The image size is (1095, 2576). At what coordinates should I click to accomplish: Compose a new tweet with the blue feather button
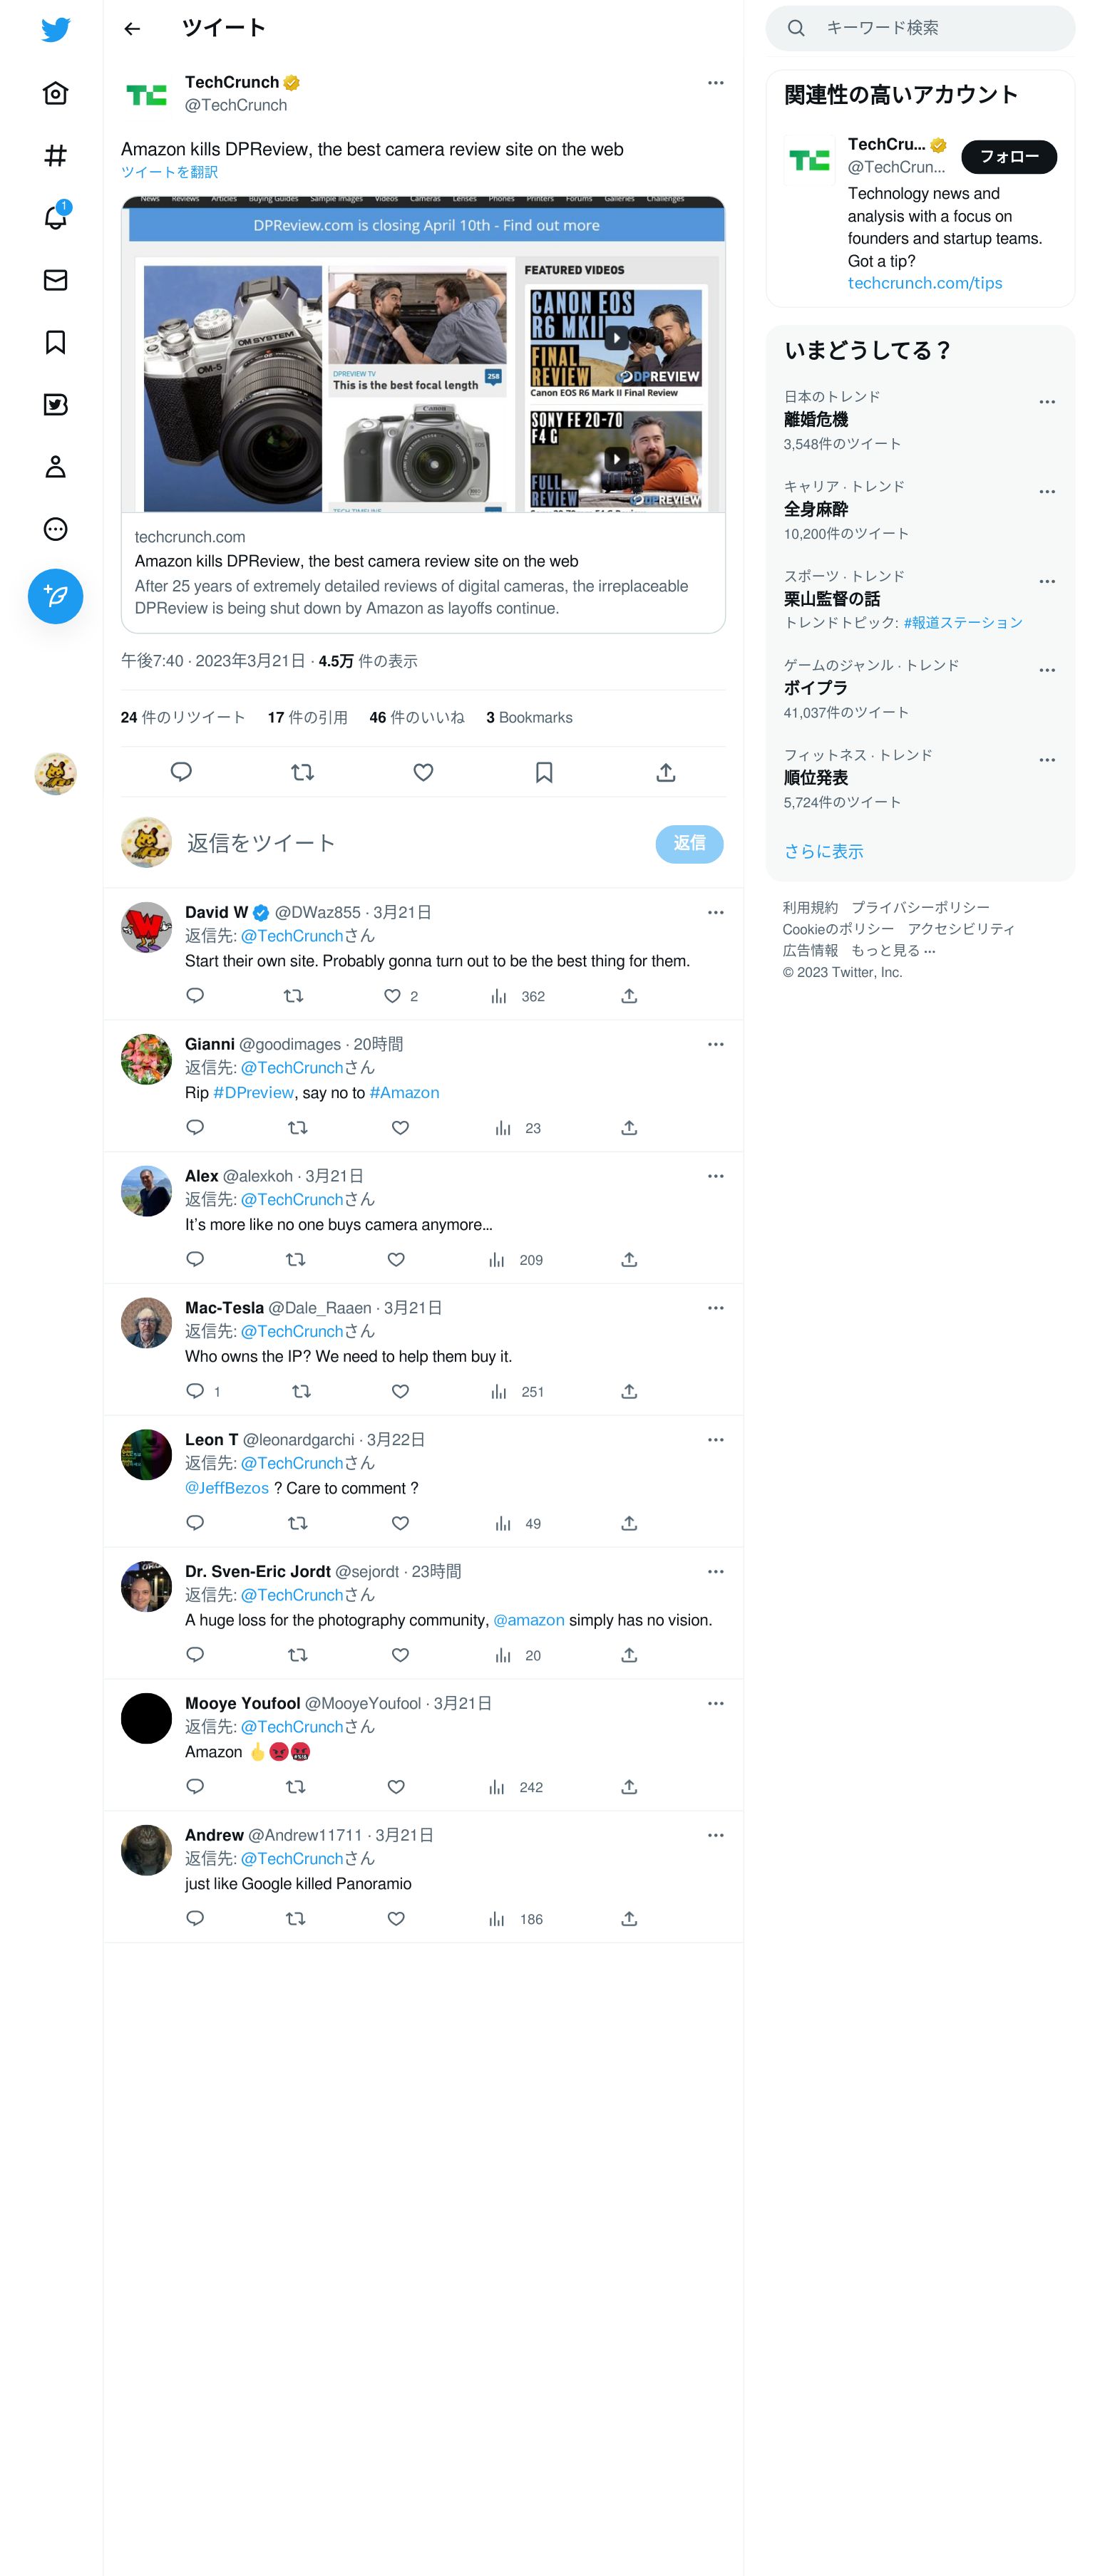[55, 596]
